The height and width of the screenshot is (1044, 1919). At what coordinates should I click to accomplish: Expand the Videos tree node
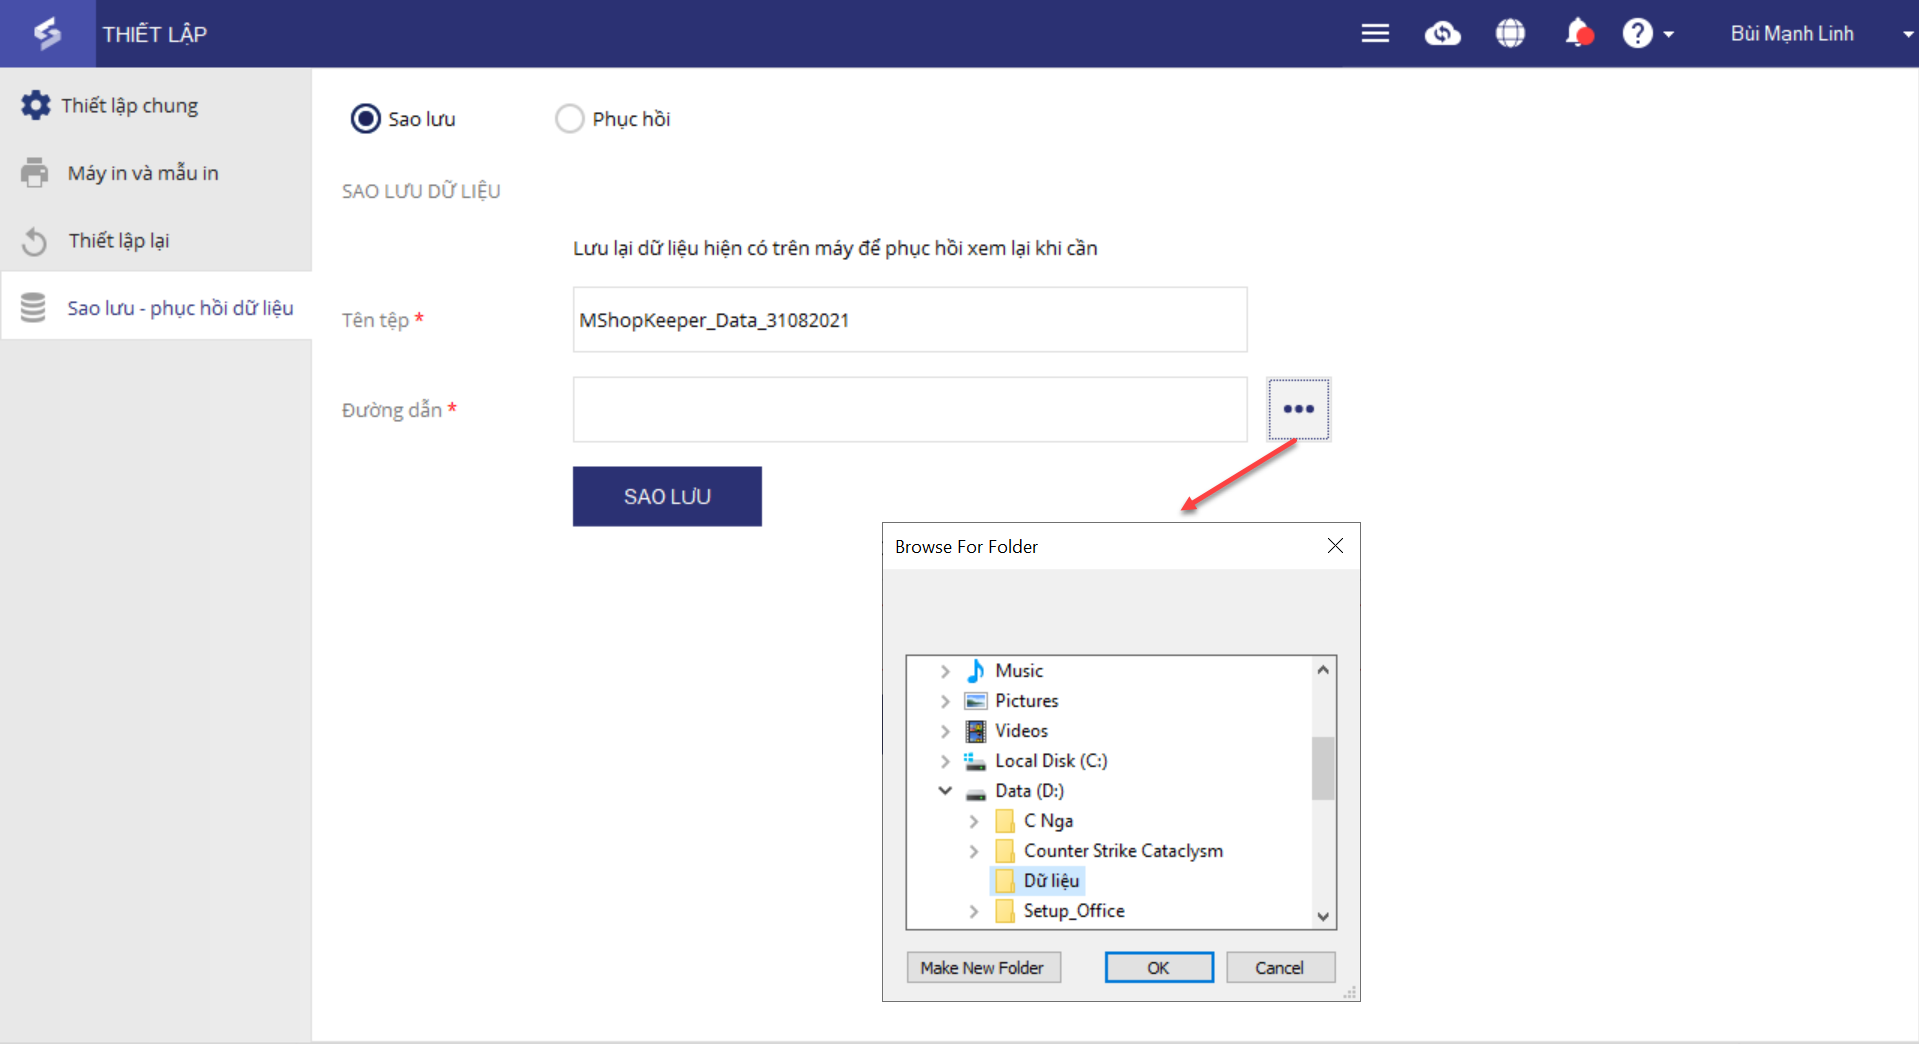pos(945,731)
